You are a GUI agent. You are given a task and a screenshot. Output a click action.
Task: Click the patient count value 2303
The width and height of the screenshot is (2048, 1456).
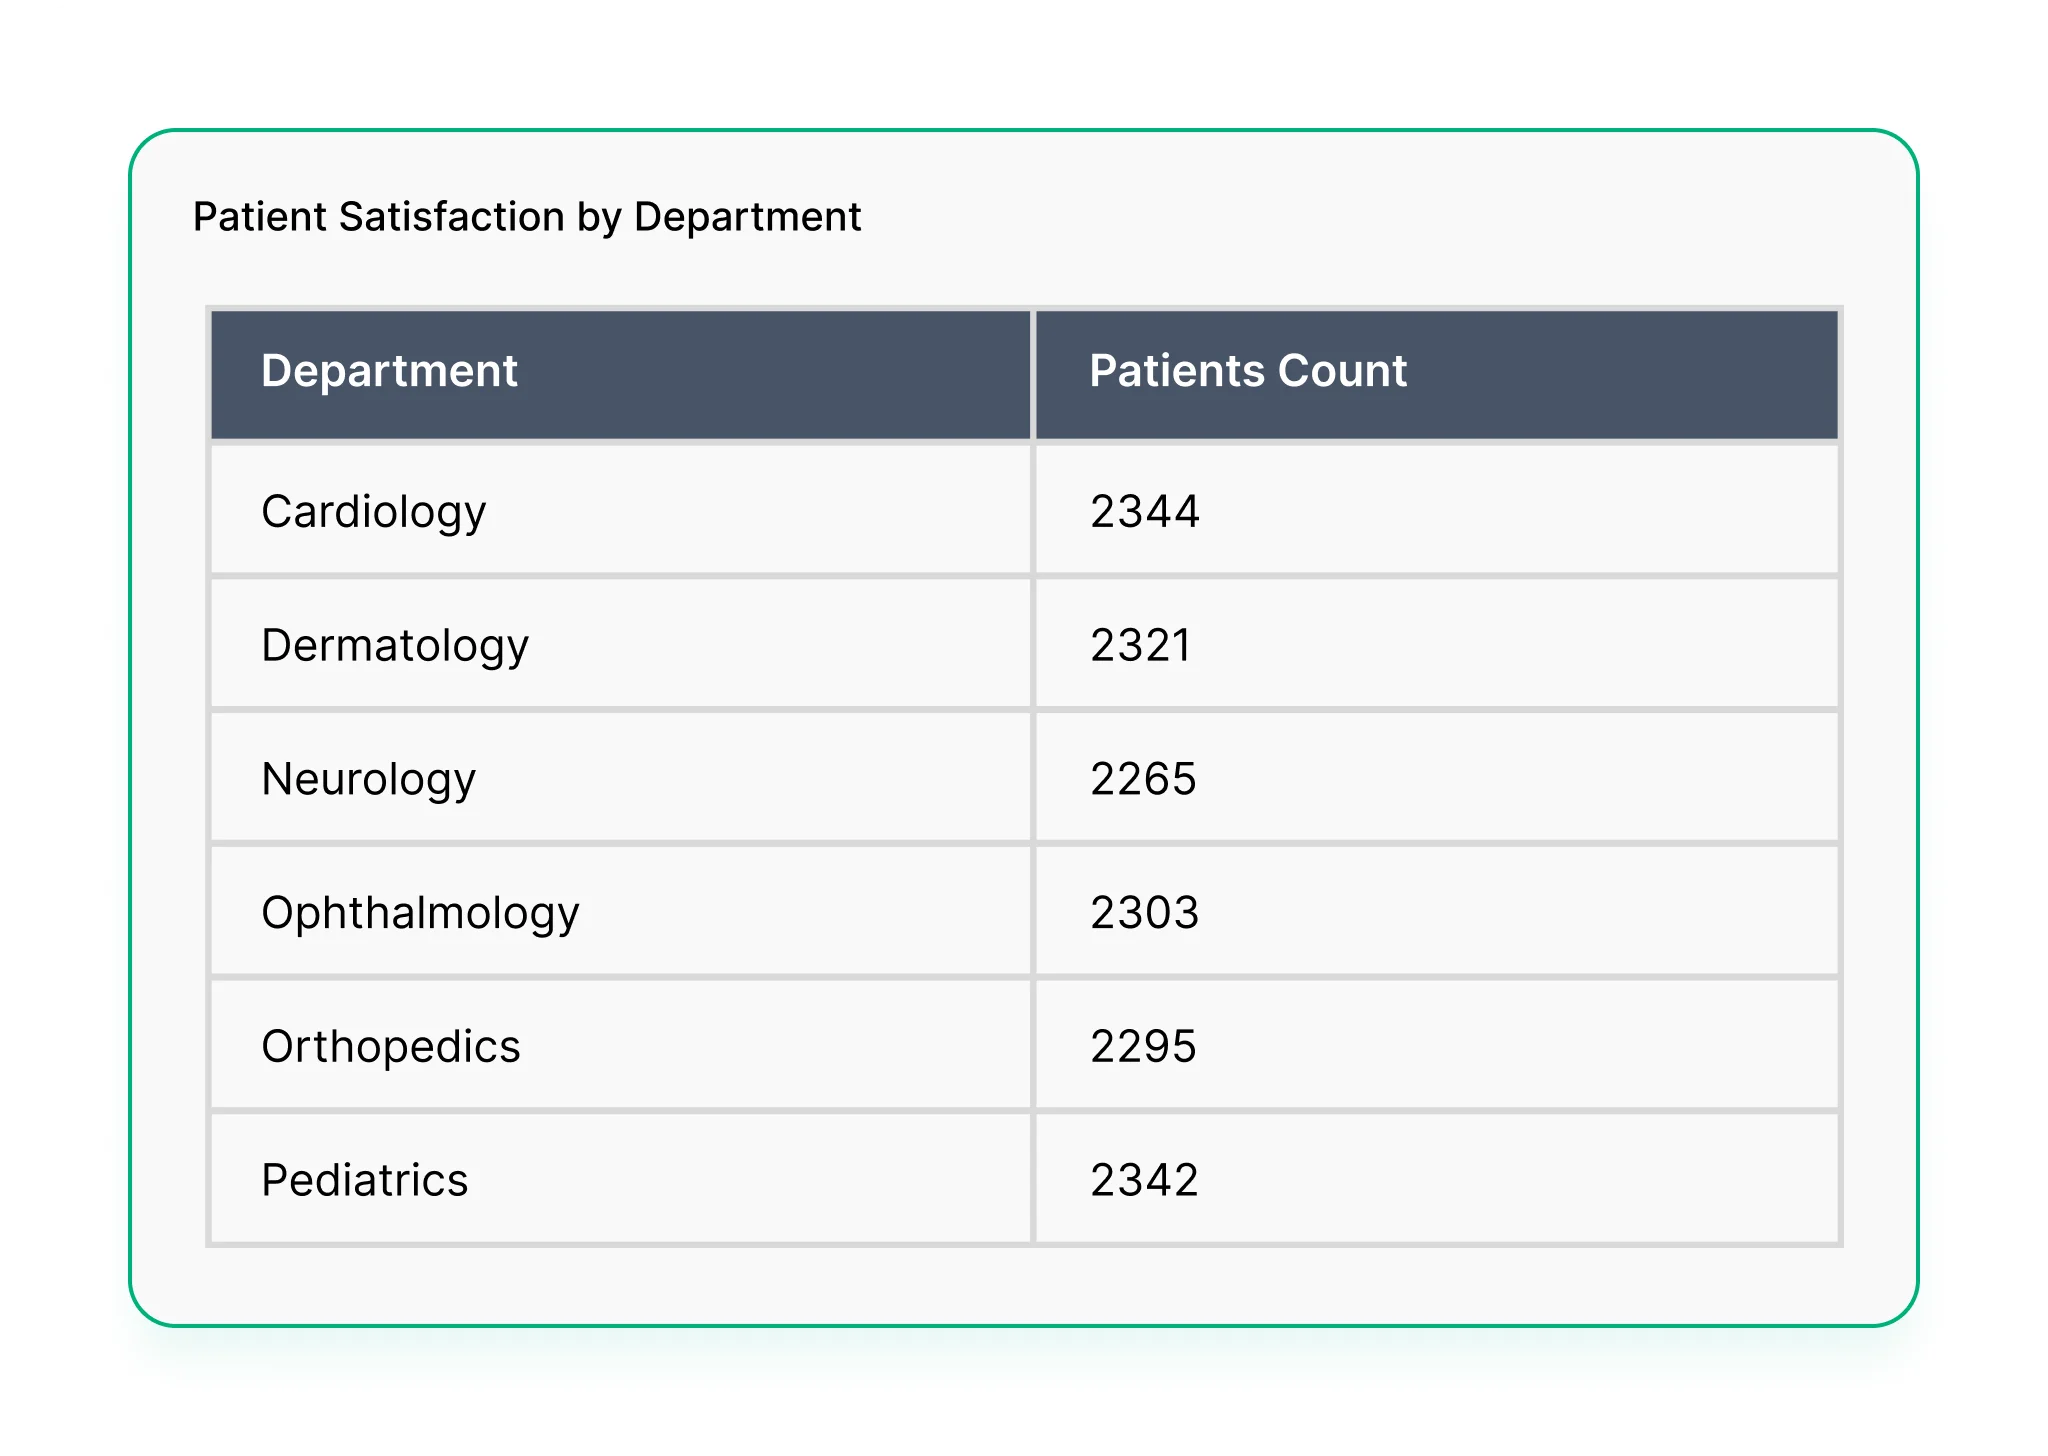pos(1144,913)
